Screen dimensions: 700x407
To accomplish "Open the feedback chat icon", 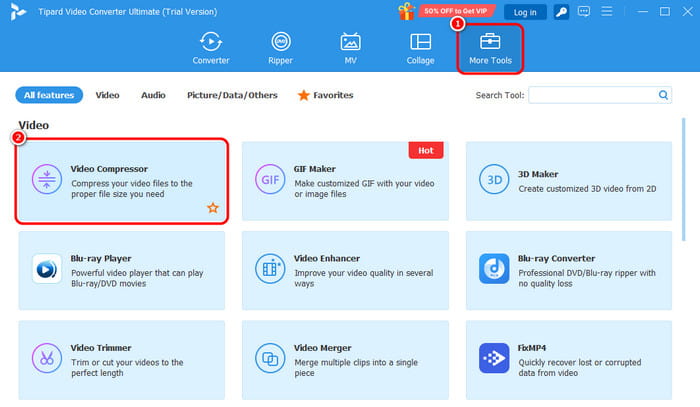I will [583, 12].
